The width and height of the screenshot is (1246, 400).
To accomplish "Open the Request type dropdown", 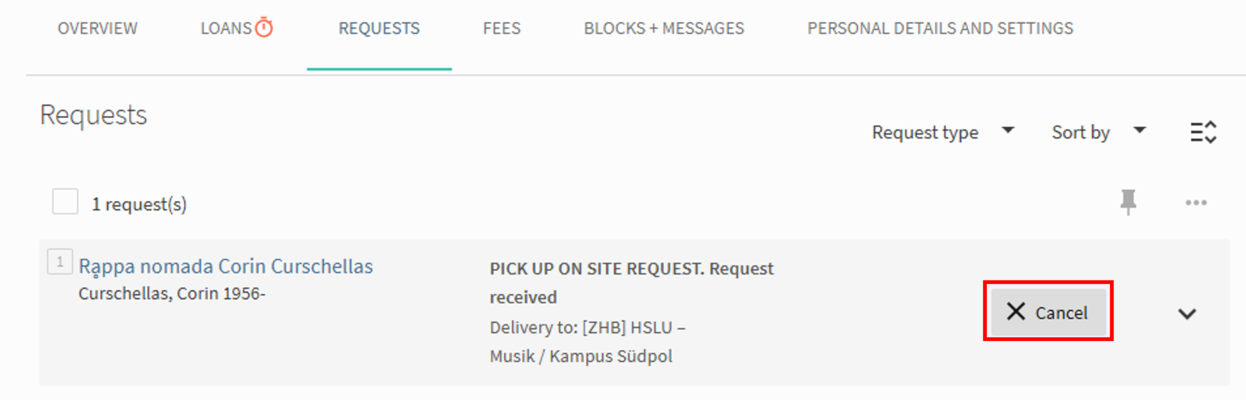I will (x=942, y=132).
